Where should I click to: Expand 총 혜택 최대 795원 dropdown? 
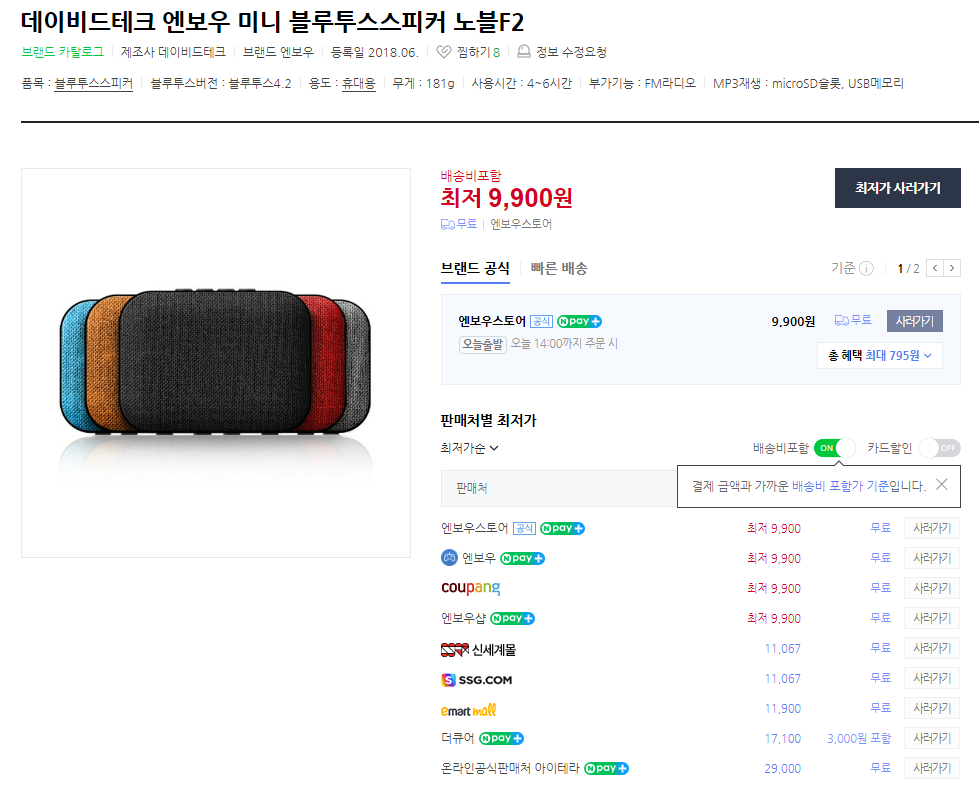pos(879,355)
